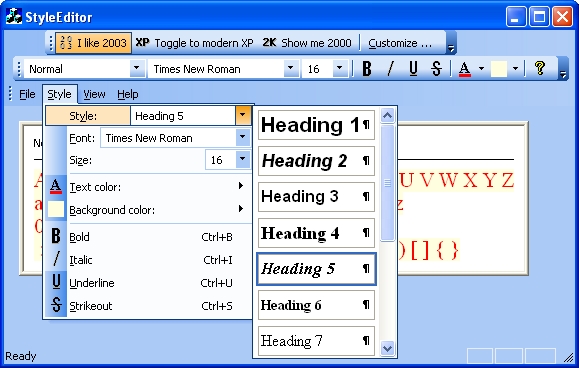The image size is (579, 368).
Task: Click the yellow question mark help icon
Action: (x=540, y=68)
